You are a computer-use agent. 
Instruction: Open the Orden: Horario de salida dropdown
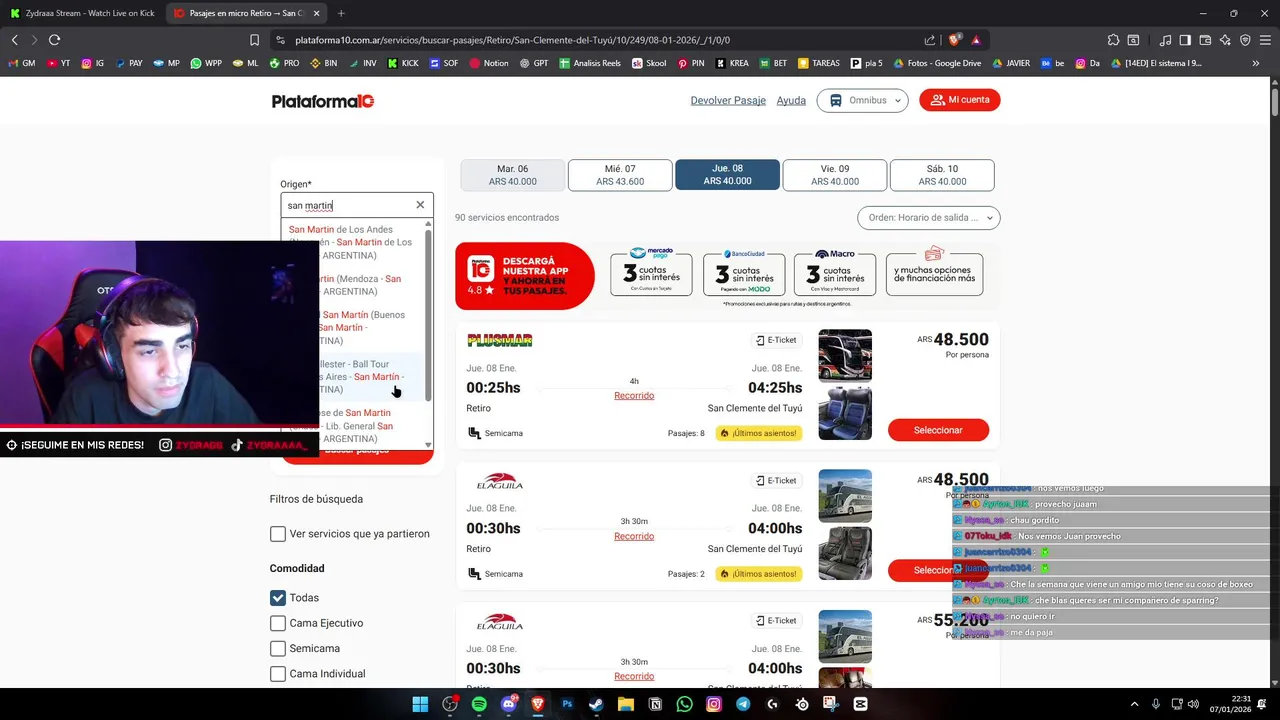928,217
